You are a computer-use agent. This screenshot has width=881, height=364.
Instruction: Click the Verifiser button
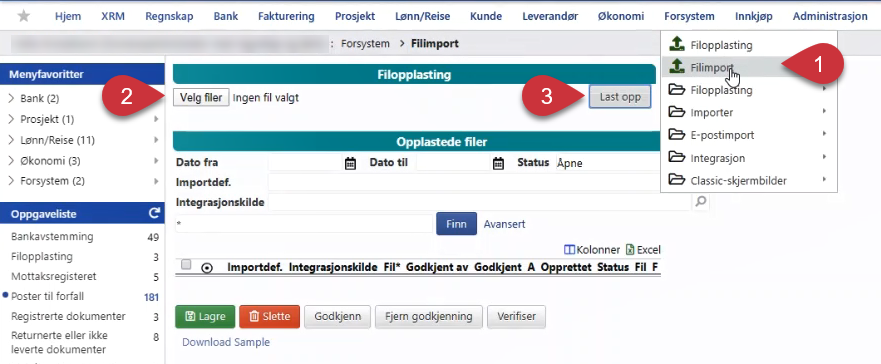pos(516,317)
